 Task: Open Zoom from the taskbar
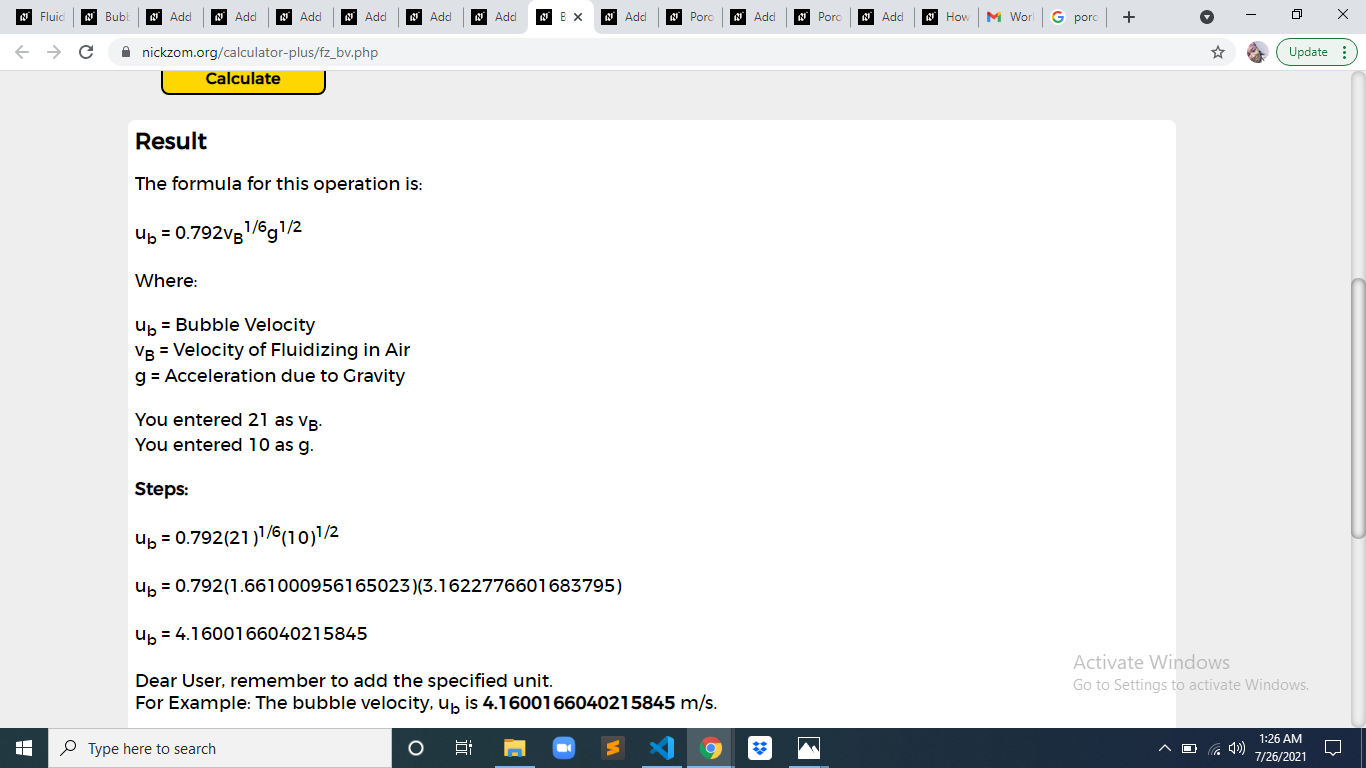tap(563, 748)
